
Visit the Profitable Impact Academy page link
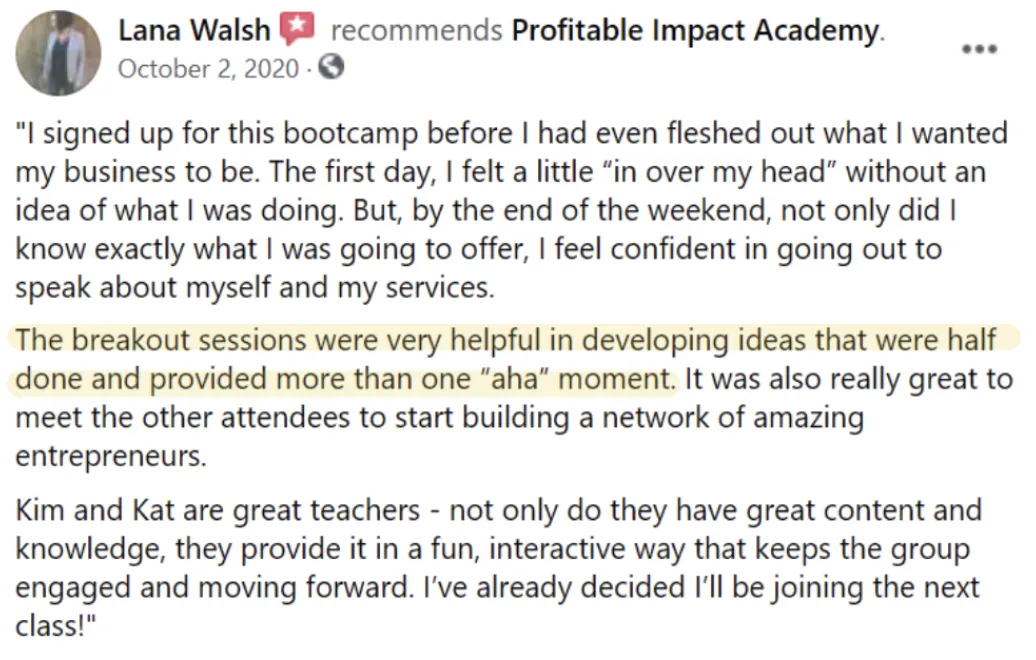click(x=696, y=30)
